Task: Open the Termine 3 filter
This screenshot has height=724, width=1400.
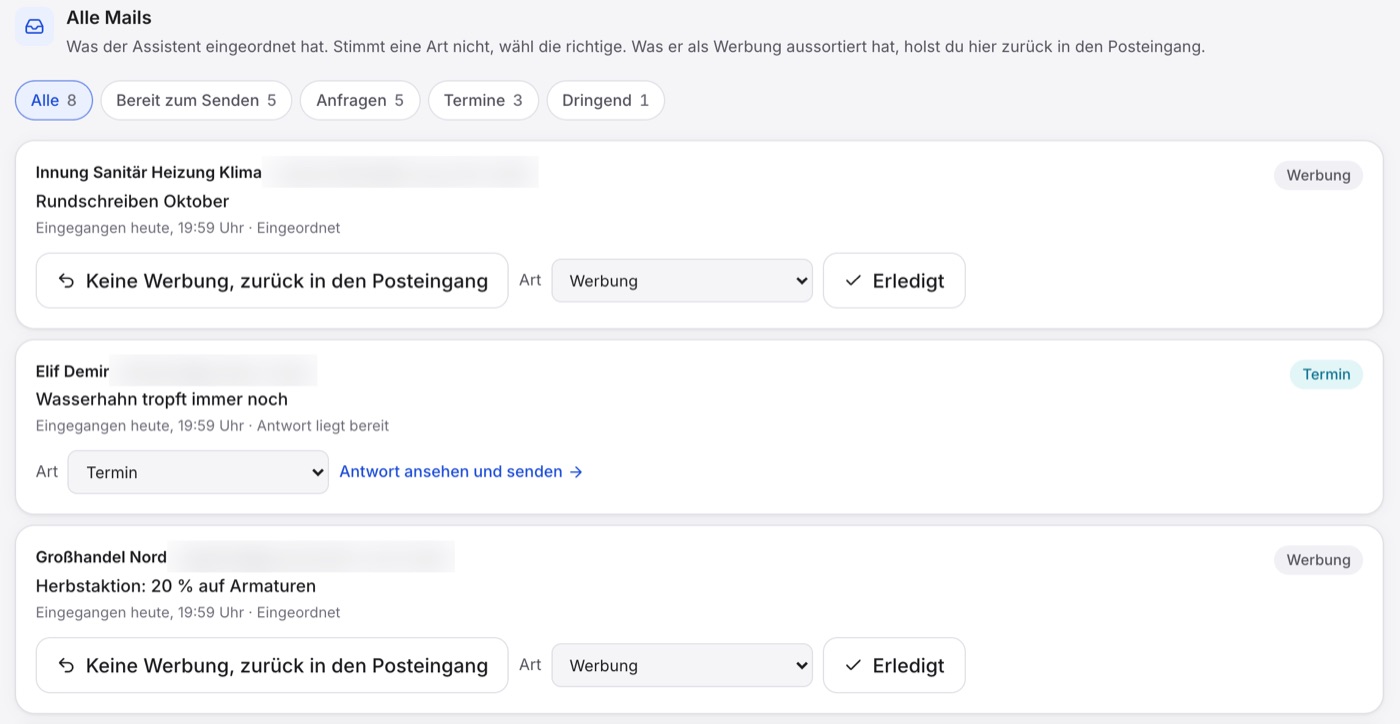Action: (483, 100)
